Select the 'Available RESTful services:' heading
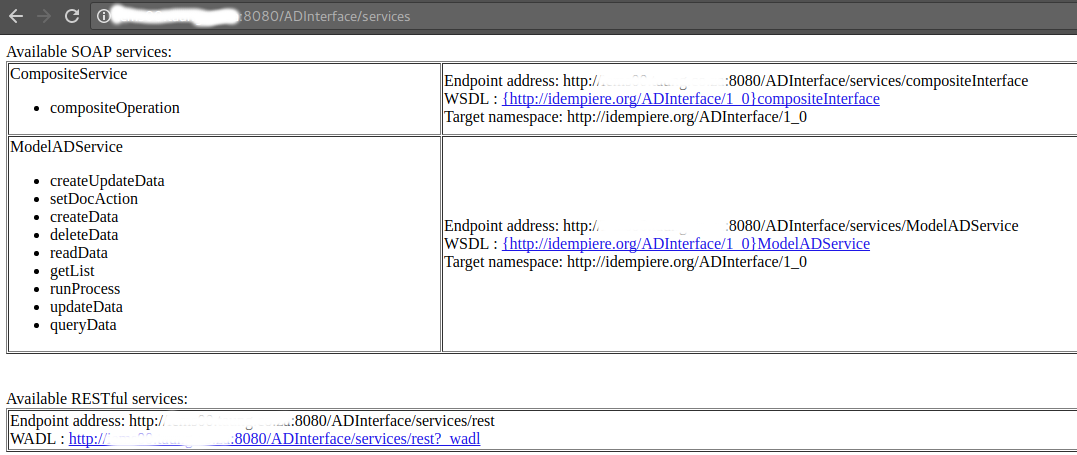This screenshot has height=455, width=1077. 97,399
